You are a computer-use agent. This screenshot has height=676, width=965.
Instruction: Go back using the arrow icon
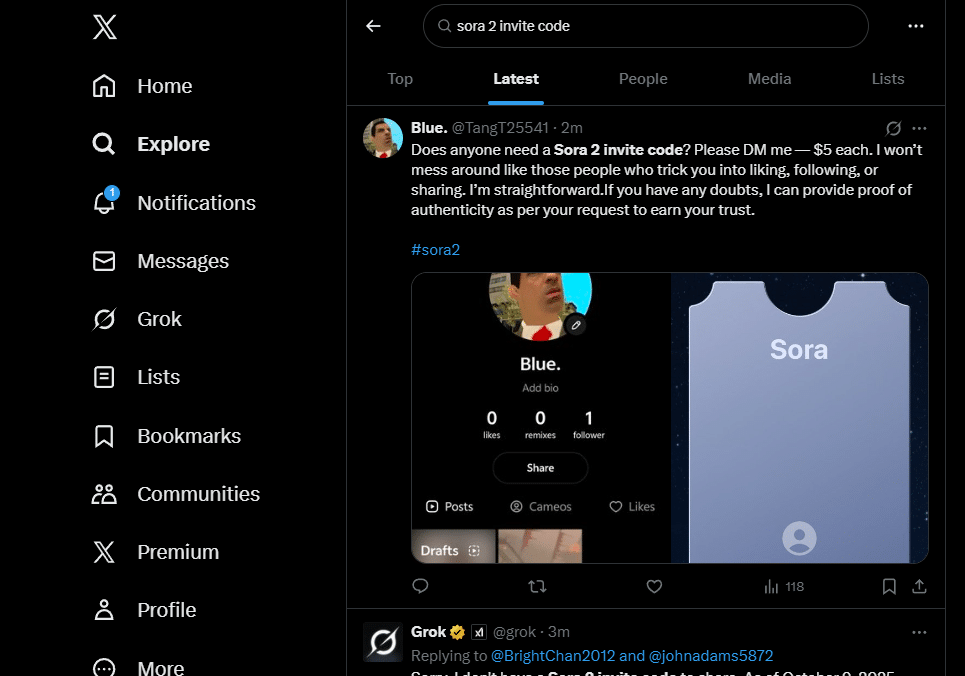374,26
